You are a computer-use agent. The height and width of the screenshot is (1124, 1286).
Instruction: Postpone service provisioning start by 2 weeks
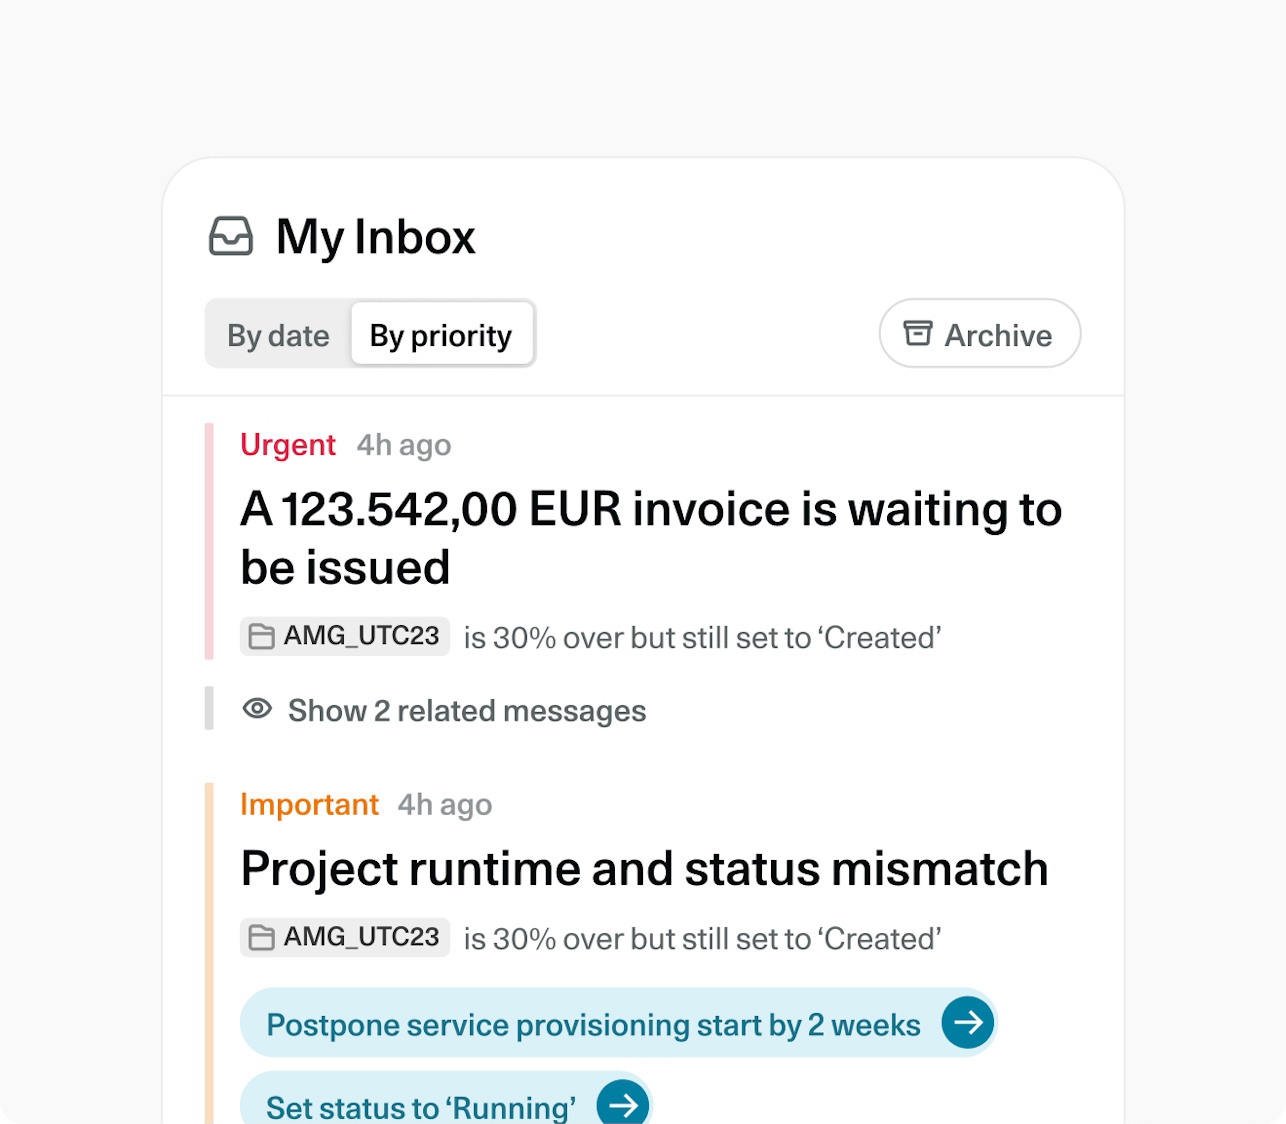coord(593,1025)
